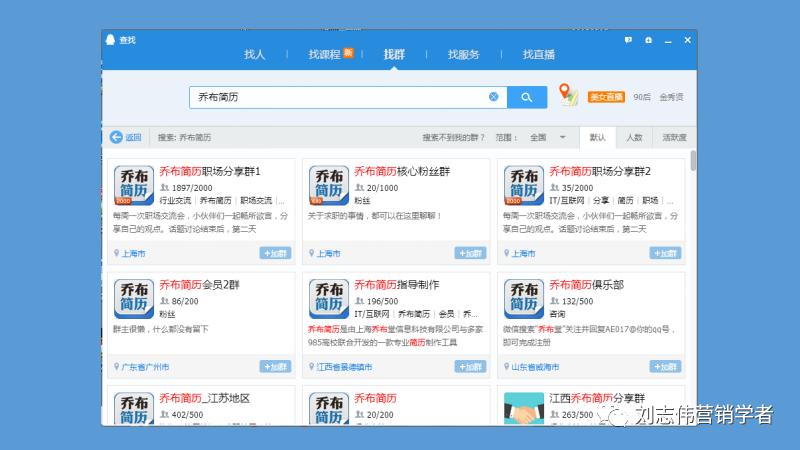Clear the search text with the X icon

click(x=493, y=97)
